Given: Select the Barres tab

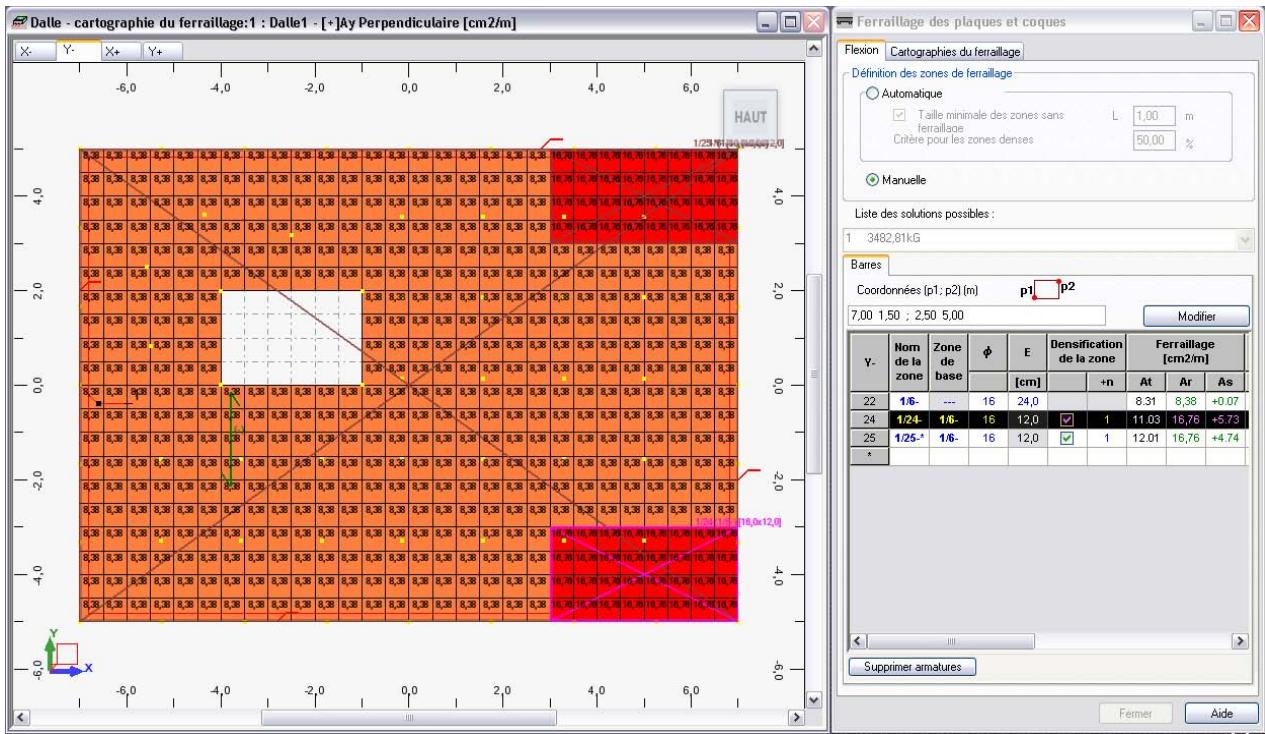Looking at the screenshot, I should pyautogui.click(x=866, y=266).
